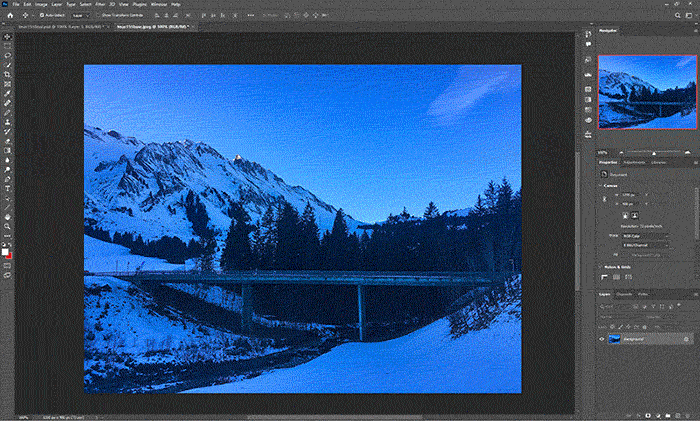Toggle grid icon under Rulers & Grids
The image size is (700, 421).
tap(617, 277)
